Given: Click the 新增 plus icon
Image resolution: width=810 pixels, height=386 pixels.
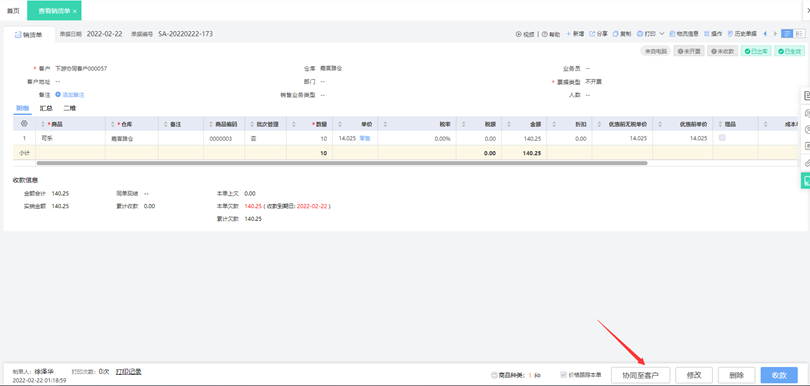Looking at the screenshot, I should (568, 34).
